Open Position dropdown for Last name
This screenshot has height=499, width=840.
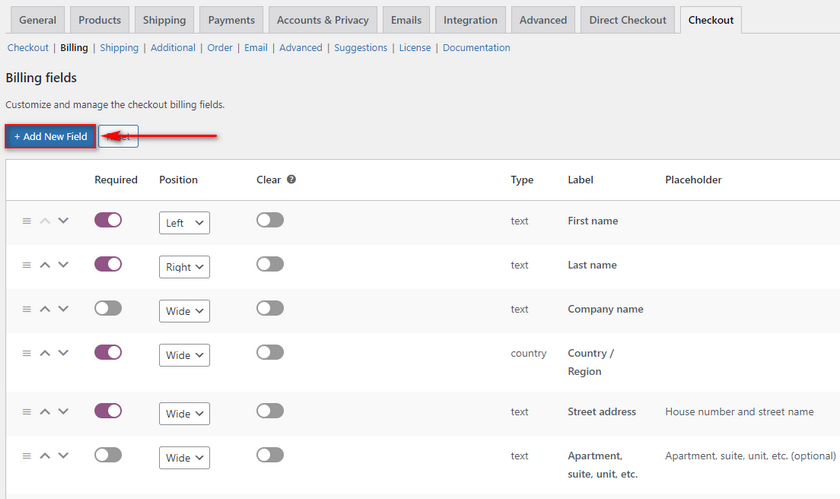point(184,267)
